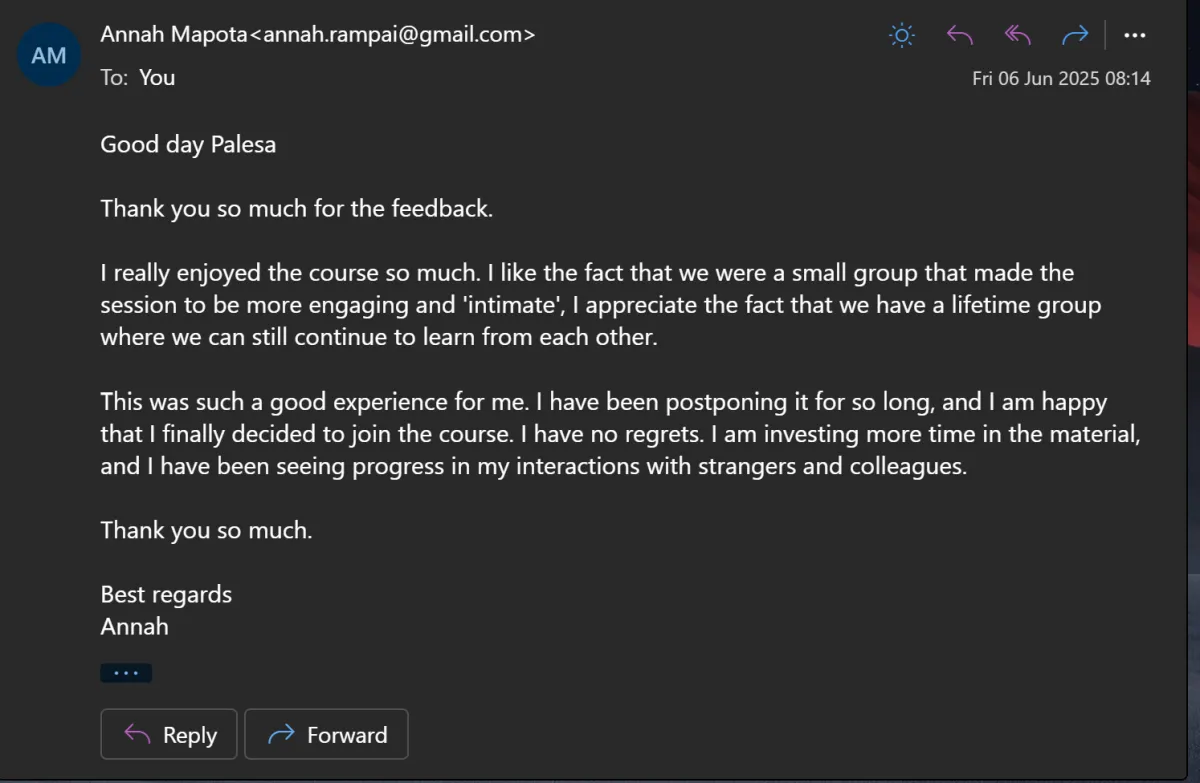Click paragraph starting 'I really enjoyed the course'
This screenshot has width=1200, height=783.
point(600,304)
